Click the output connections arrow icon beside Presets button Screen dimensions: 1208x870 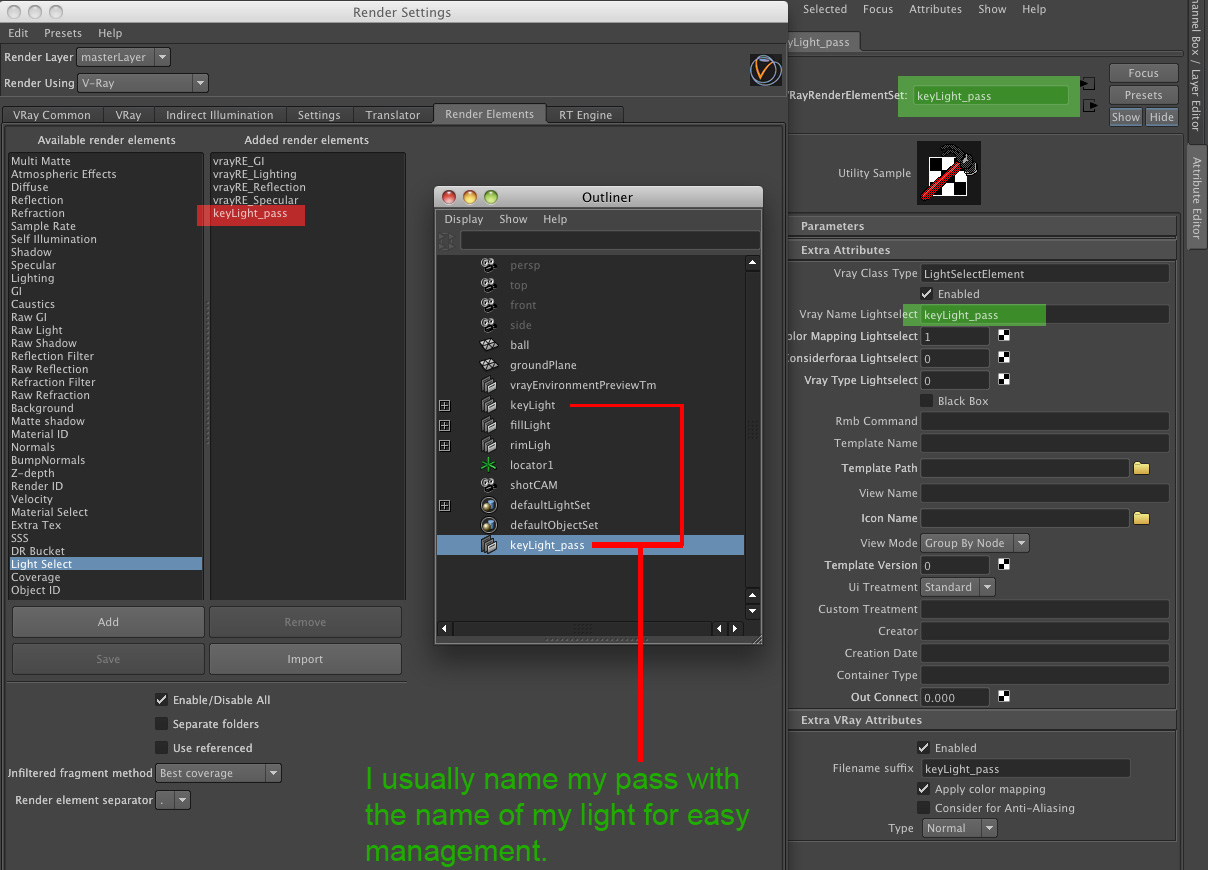(1090, 104)
